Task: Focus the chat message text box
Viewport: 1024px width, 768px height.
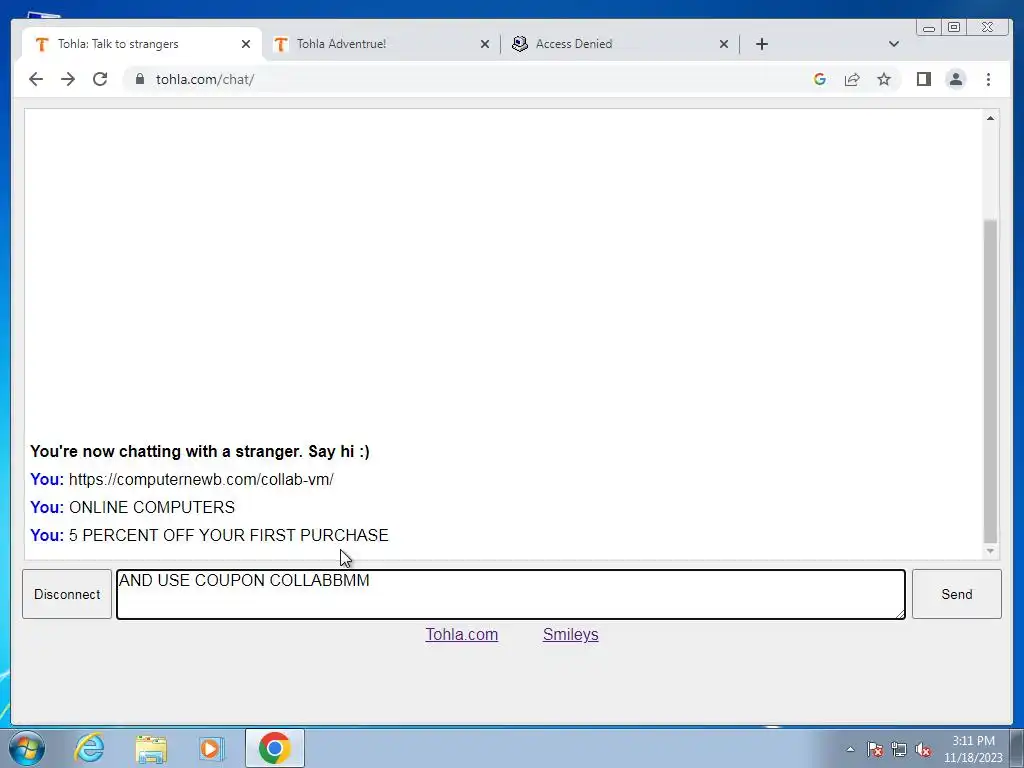Action: 511,594
